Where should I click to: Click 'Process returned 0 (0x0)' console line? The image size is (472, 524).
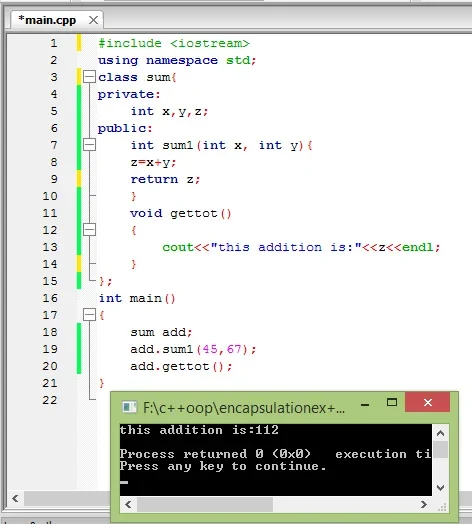215,454
